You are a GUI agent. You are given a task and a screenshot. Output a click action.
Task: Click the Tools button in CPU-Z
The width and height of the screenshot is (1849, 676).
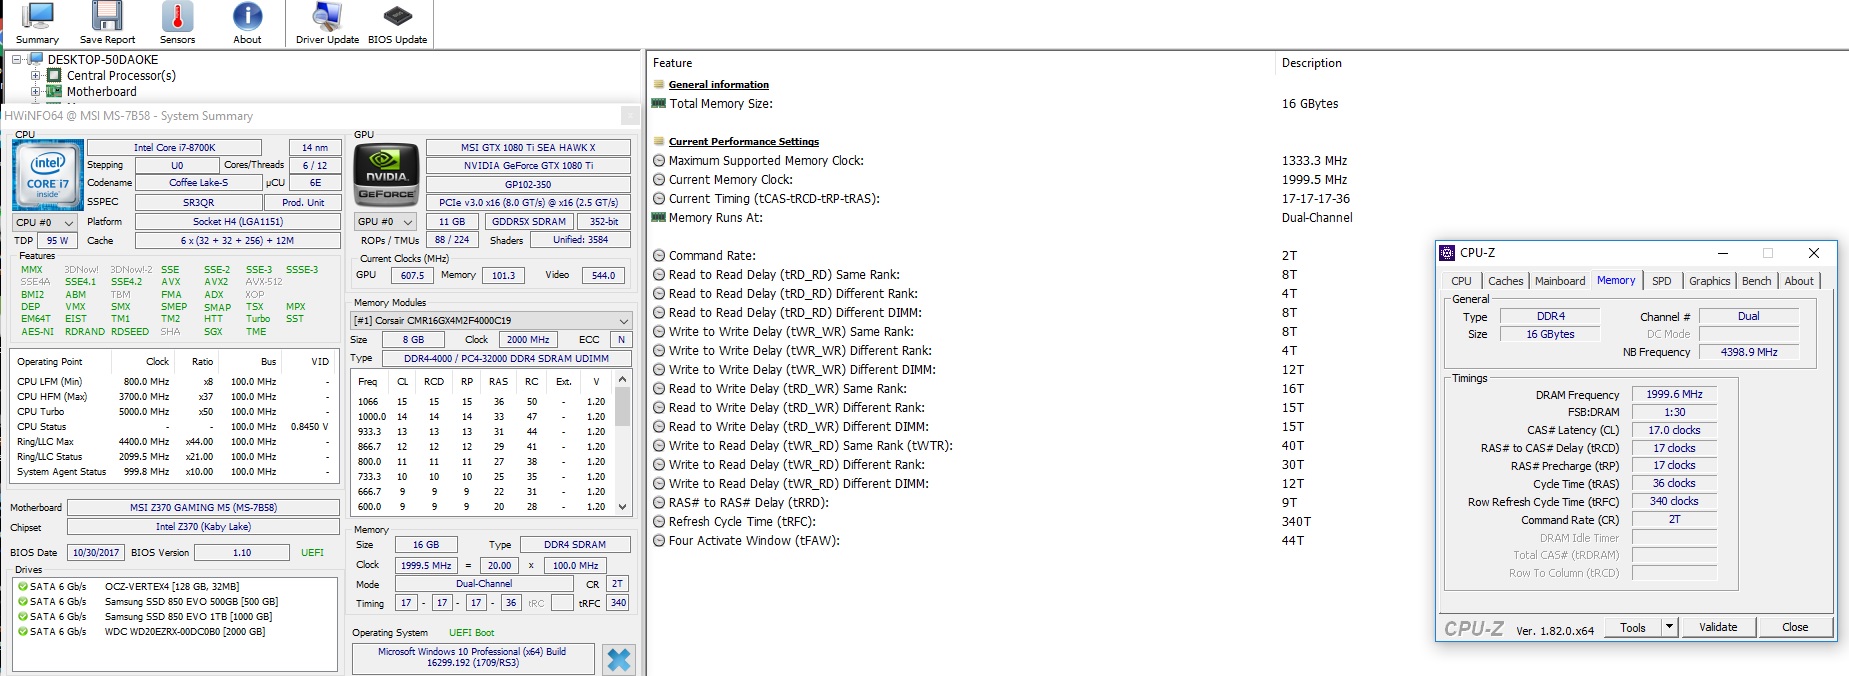click(1633, 627)
